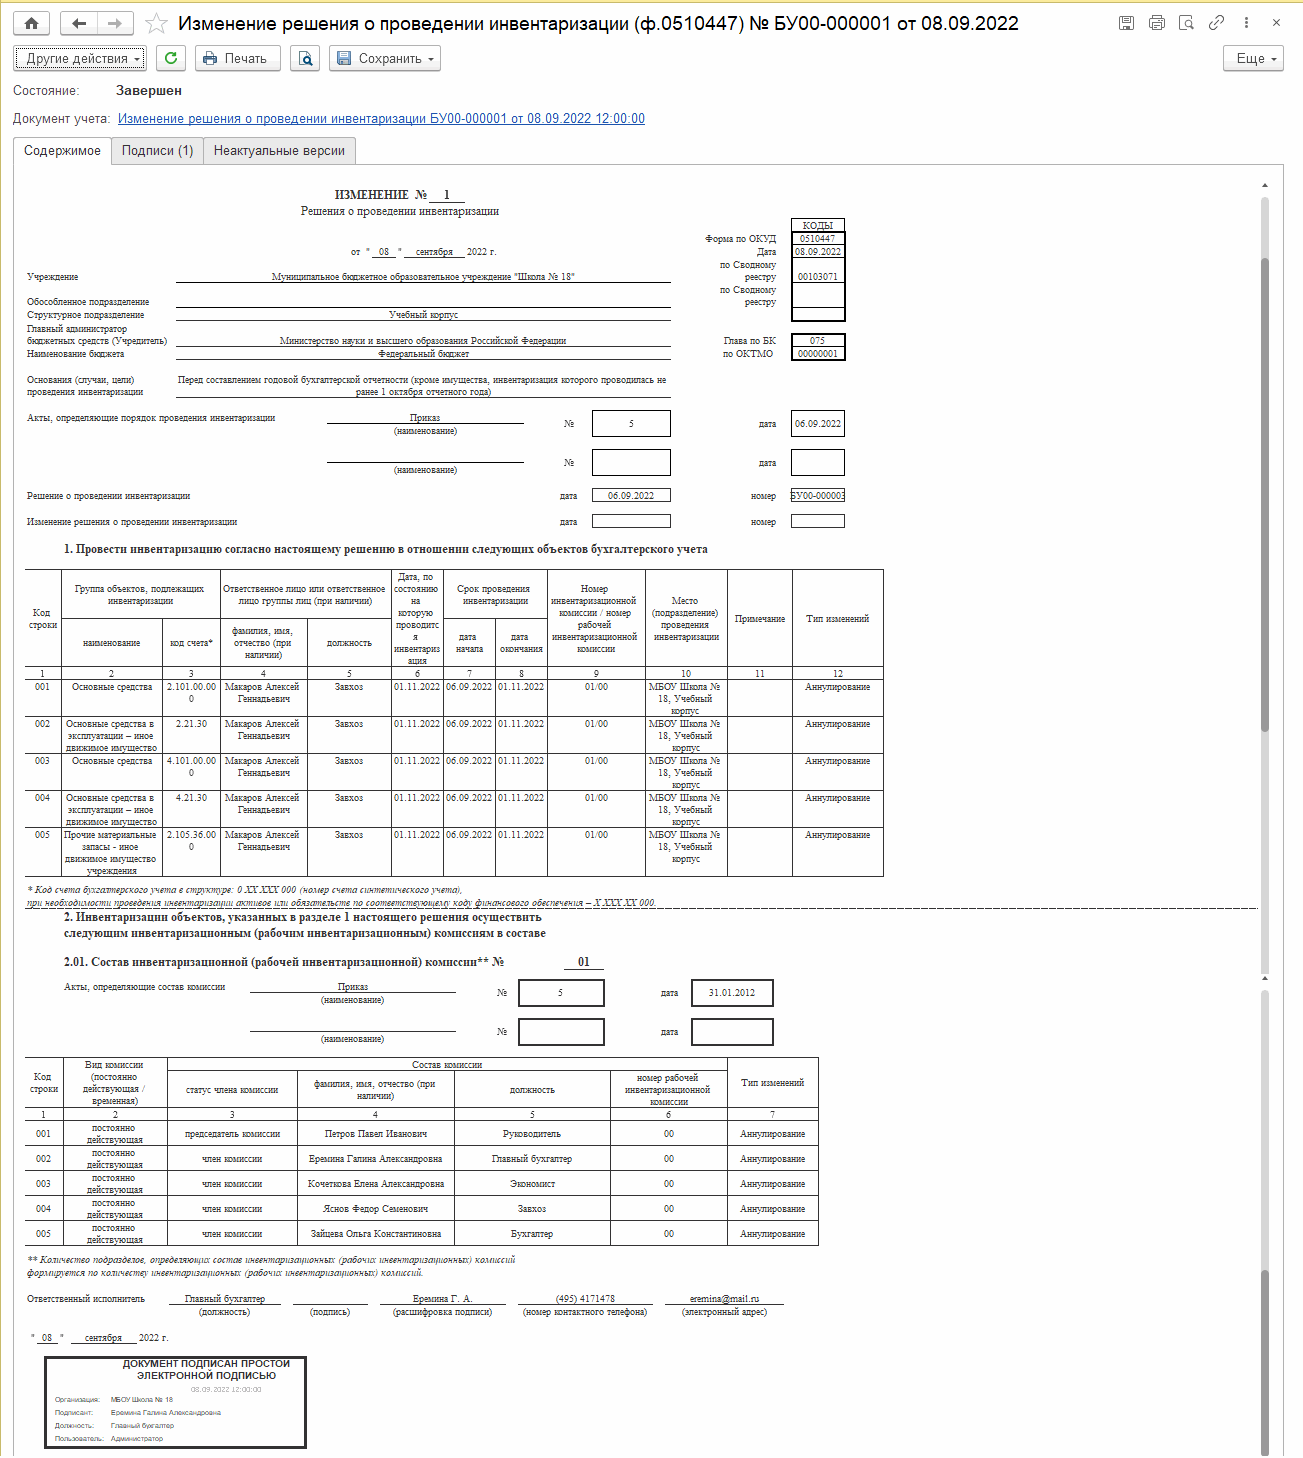
Task: Click the commission order date 31.01.2012
Action: click(732, 993)
